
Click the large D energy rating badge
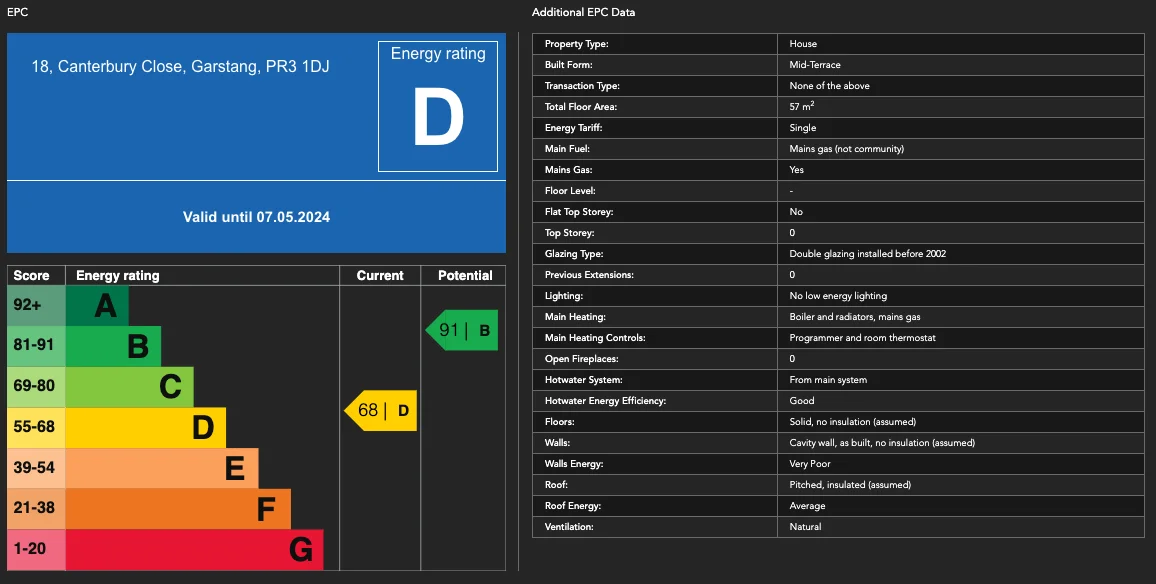[x=437, y=107]
